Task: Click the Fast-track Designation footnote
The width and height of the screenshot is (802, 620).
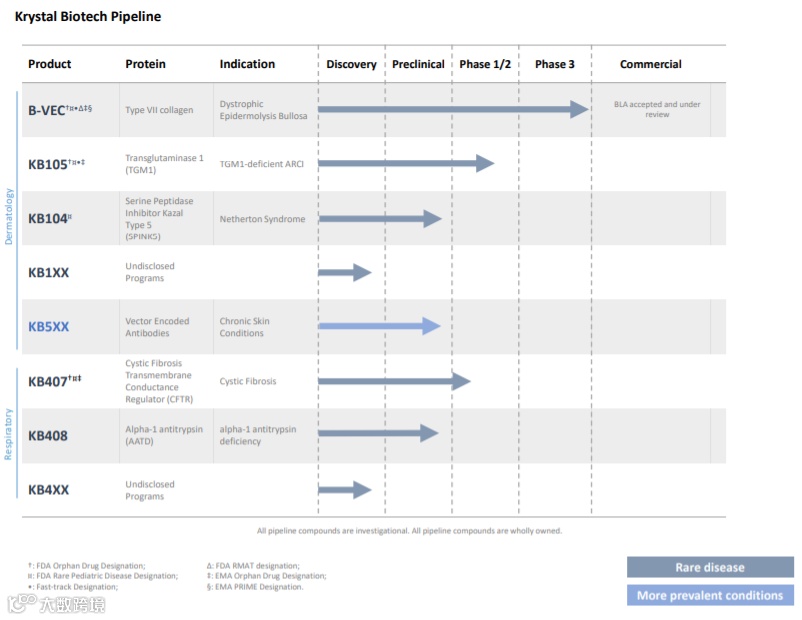Action: pyautogui.click(x=73, y=587)
